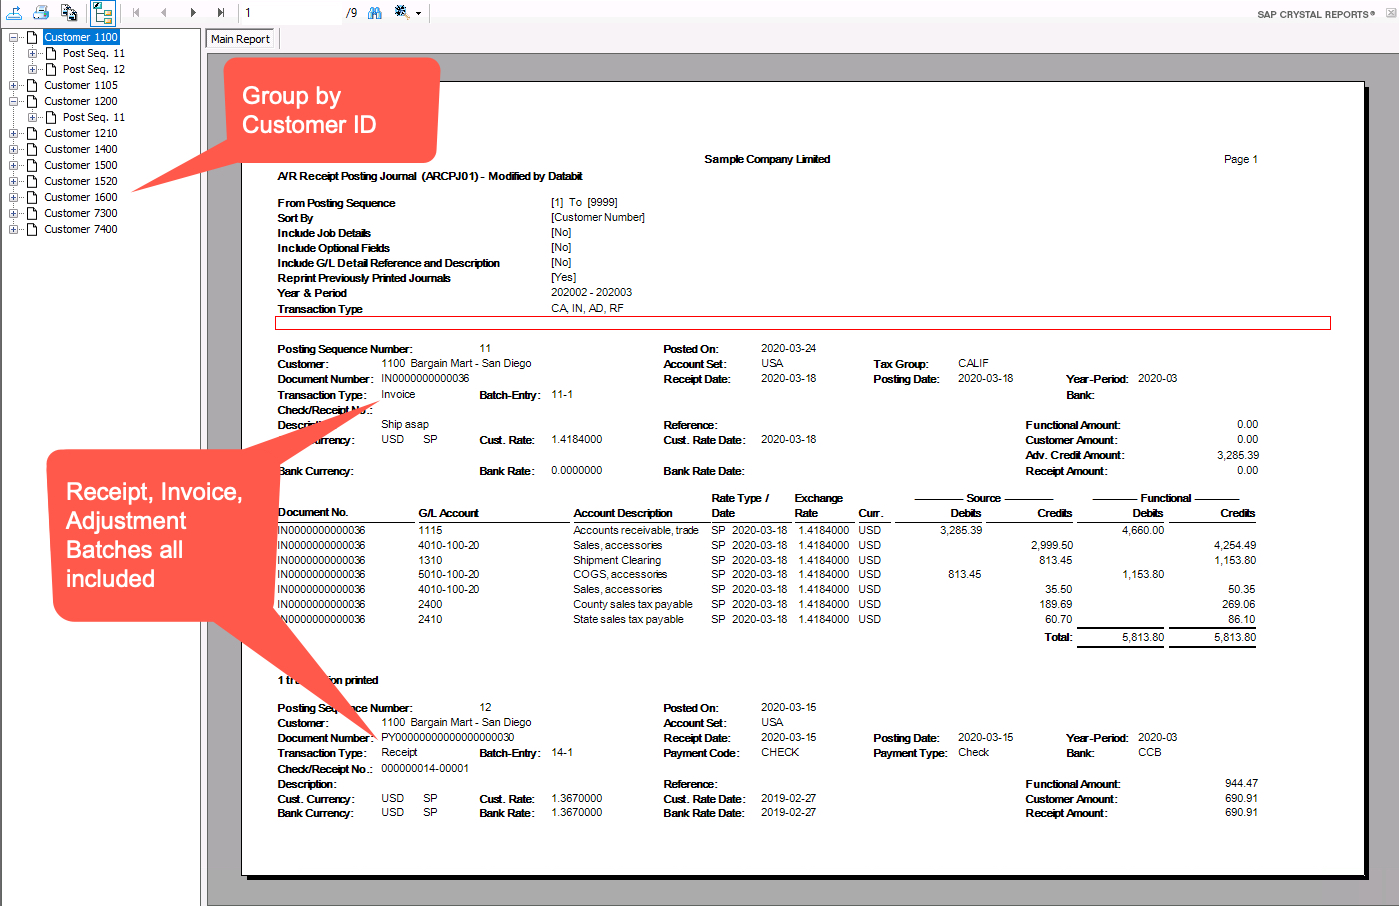Expand the Customer 1210 tree node
1399x906 pixels.
(x=14, y=133)
